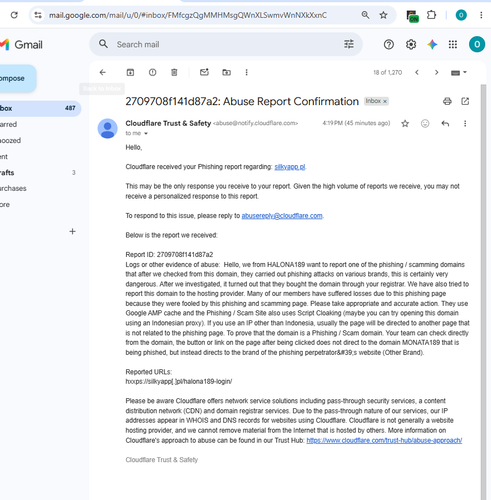This screenshot has width=491, height=500.
Task: Click the Compose button
Action: tap(17, 79)
